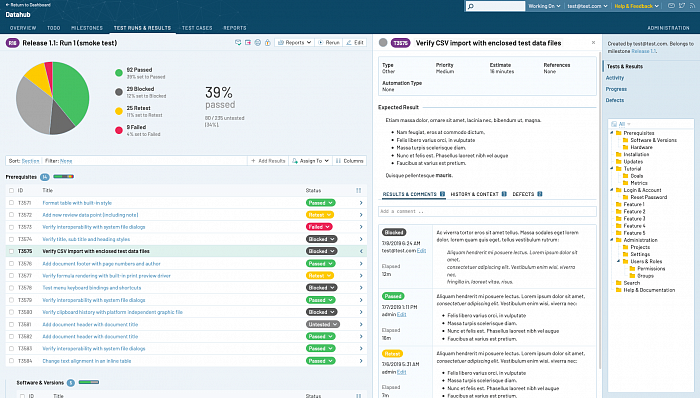Open details arrow for test T3584
700x398 pixels.
click(x=361, y=361)
